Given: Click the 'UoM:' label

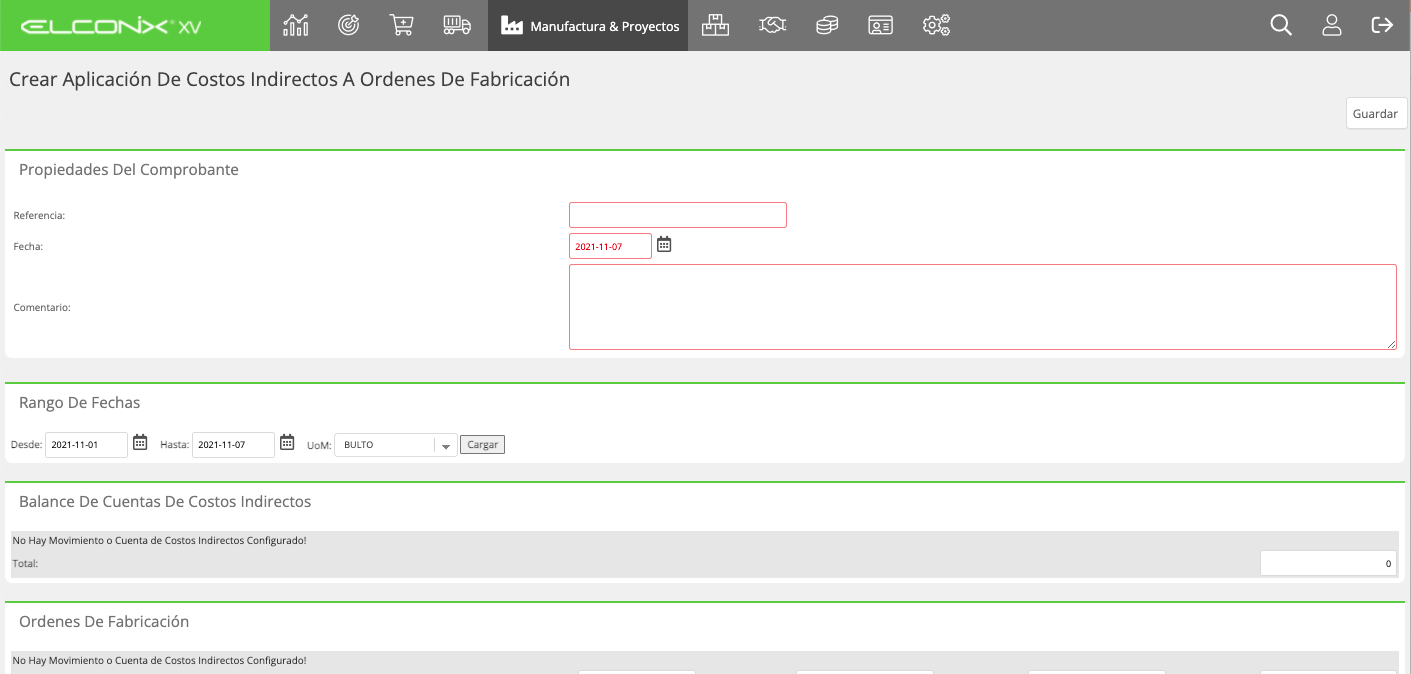Looking at the screenshot, I should coord(319,445).
